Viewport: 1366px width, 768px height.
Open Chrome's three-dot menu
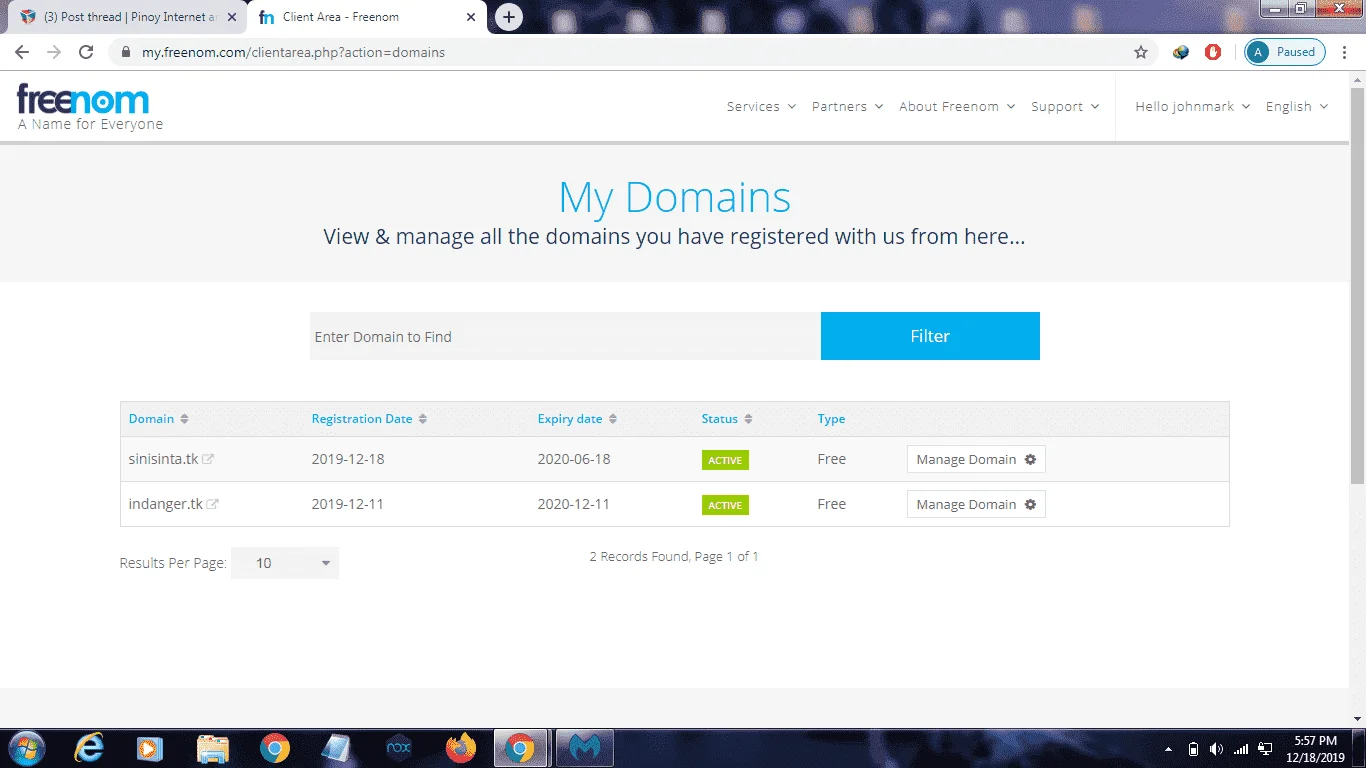click(x=1345, y=52)
